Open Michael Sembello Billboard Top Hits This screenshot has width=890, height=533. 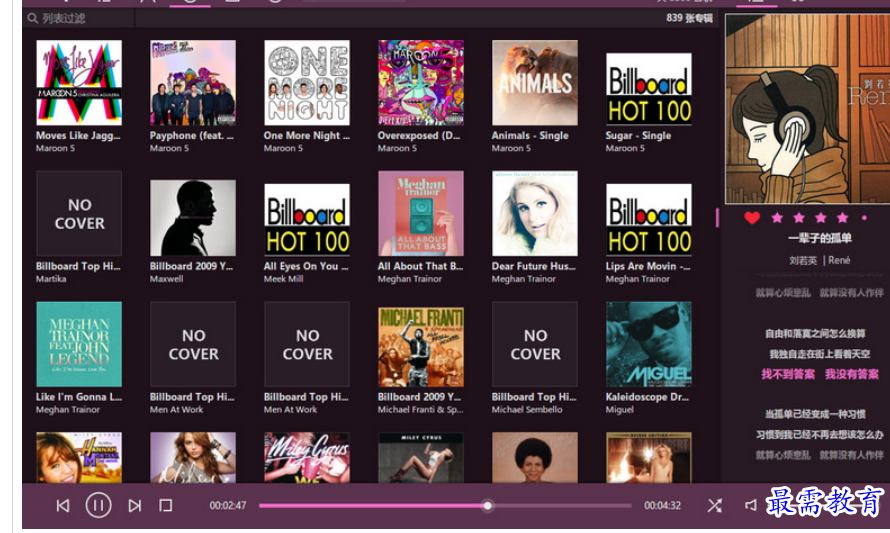pos(535,344)
